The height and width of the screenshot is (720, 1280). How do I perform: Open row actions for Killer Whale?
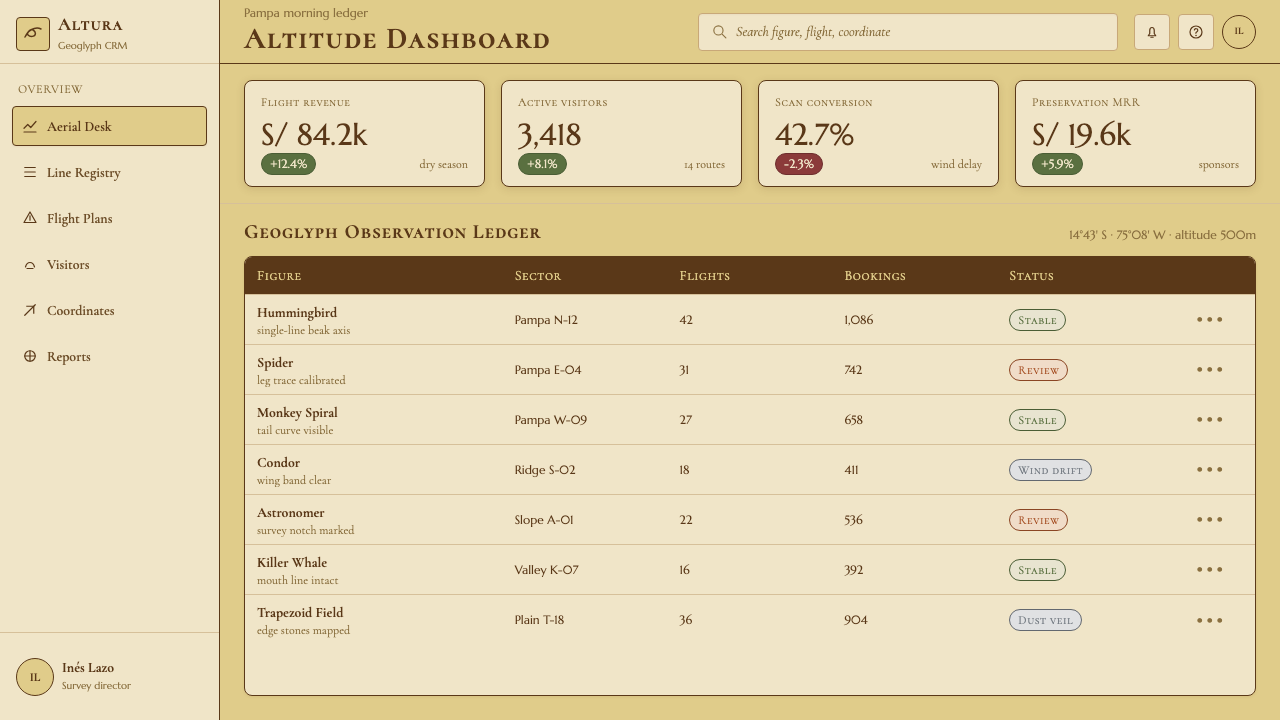(1210, 570)
